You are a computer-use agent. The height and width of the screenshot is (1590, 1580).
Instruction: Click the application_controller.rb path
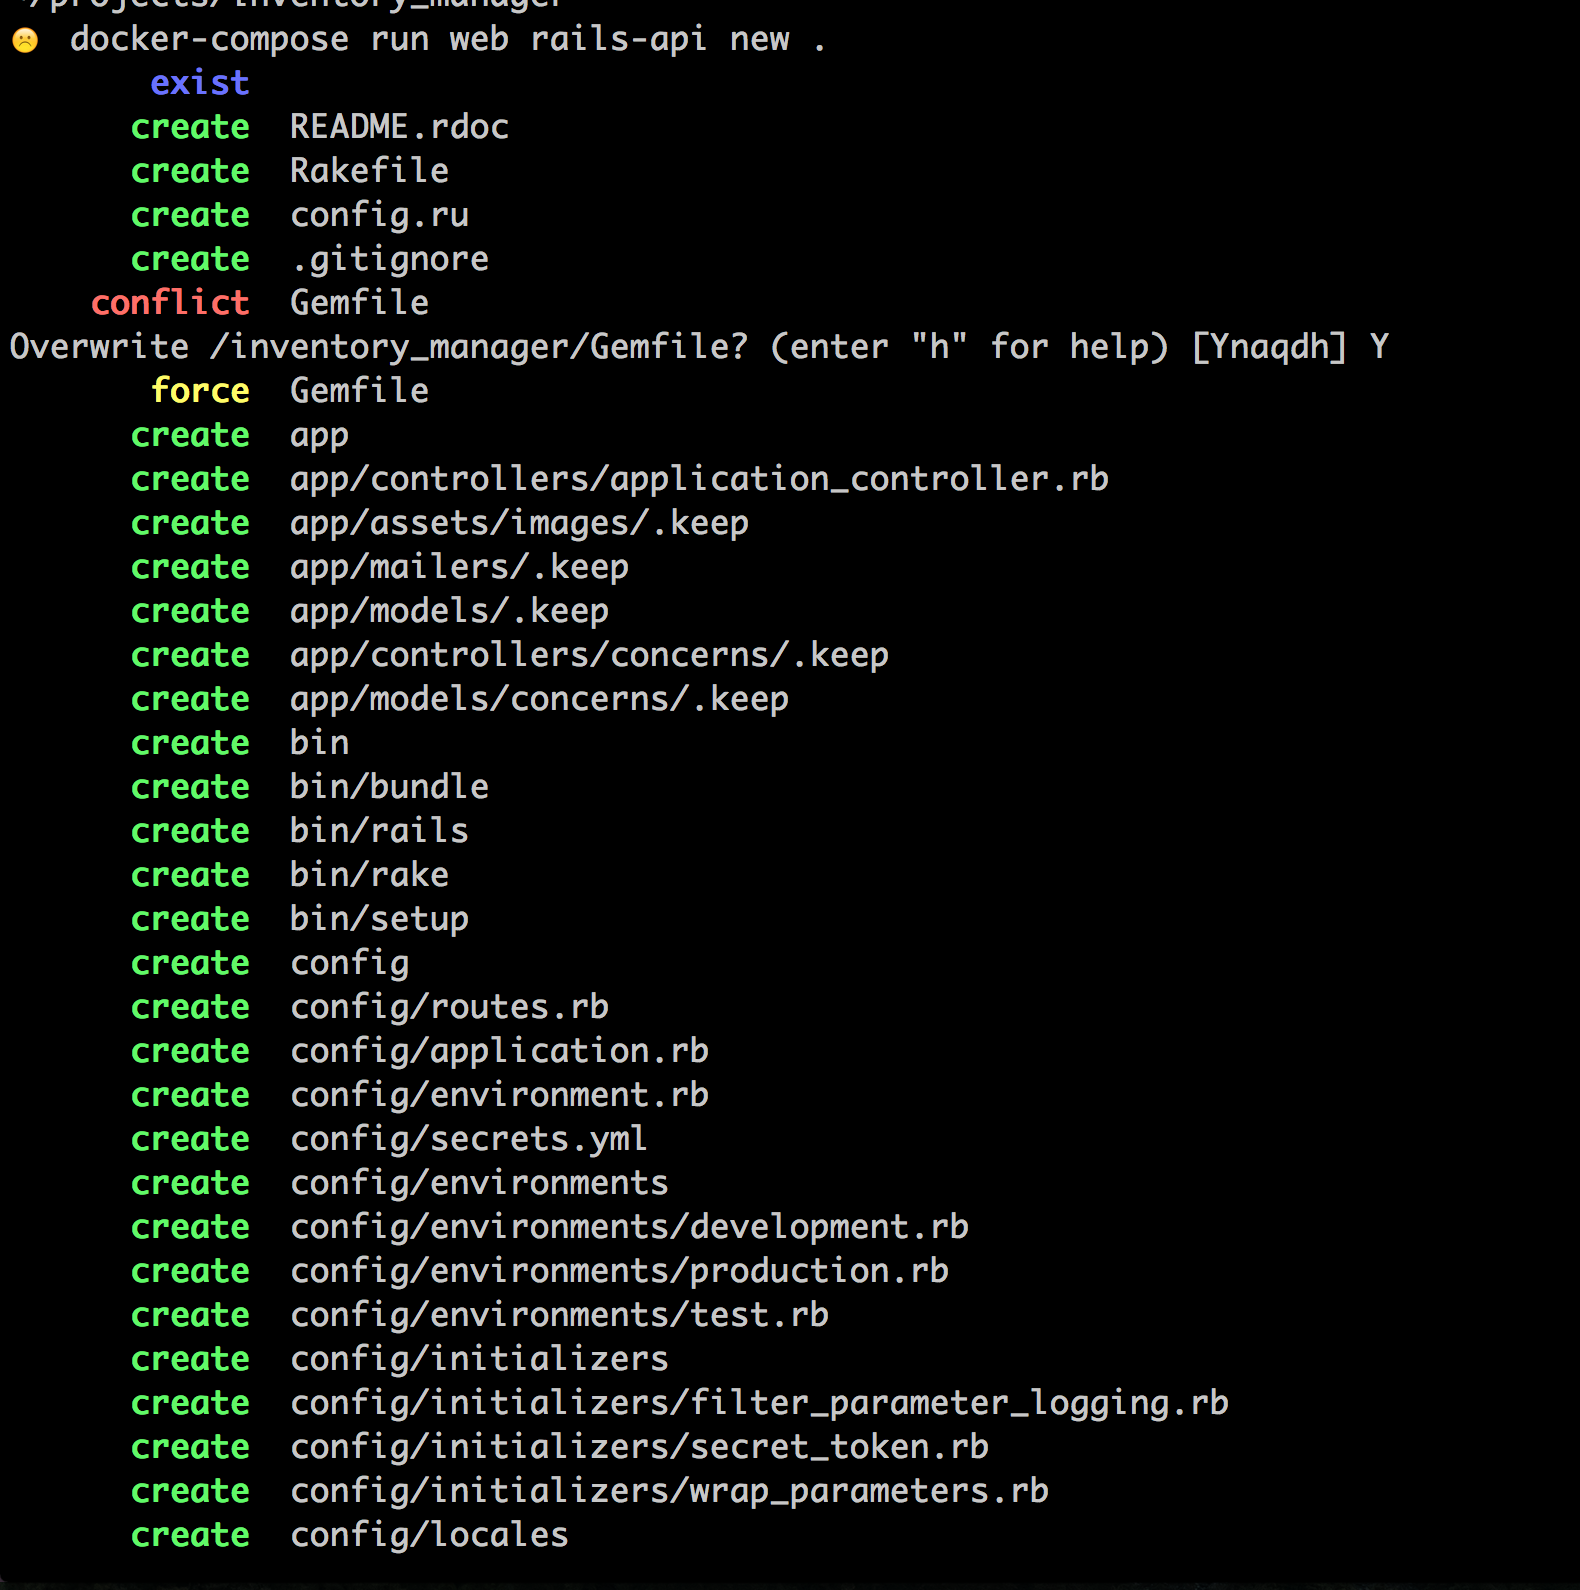pyautogui.click(x=700, y=479)
